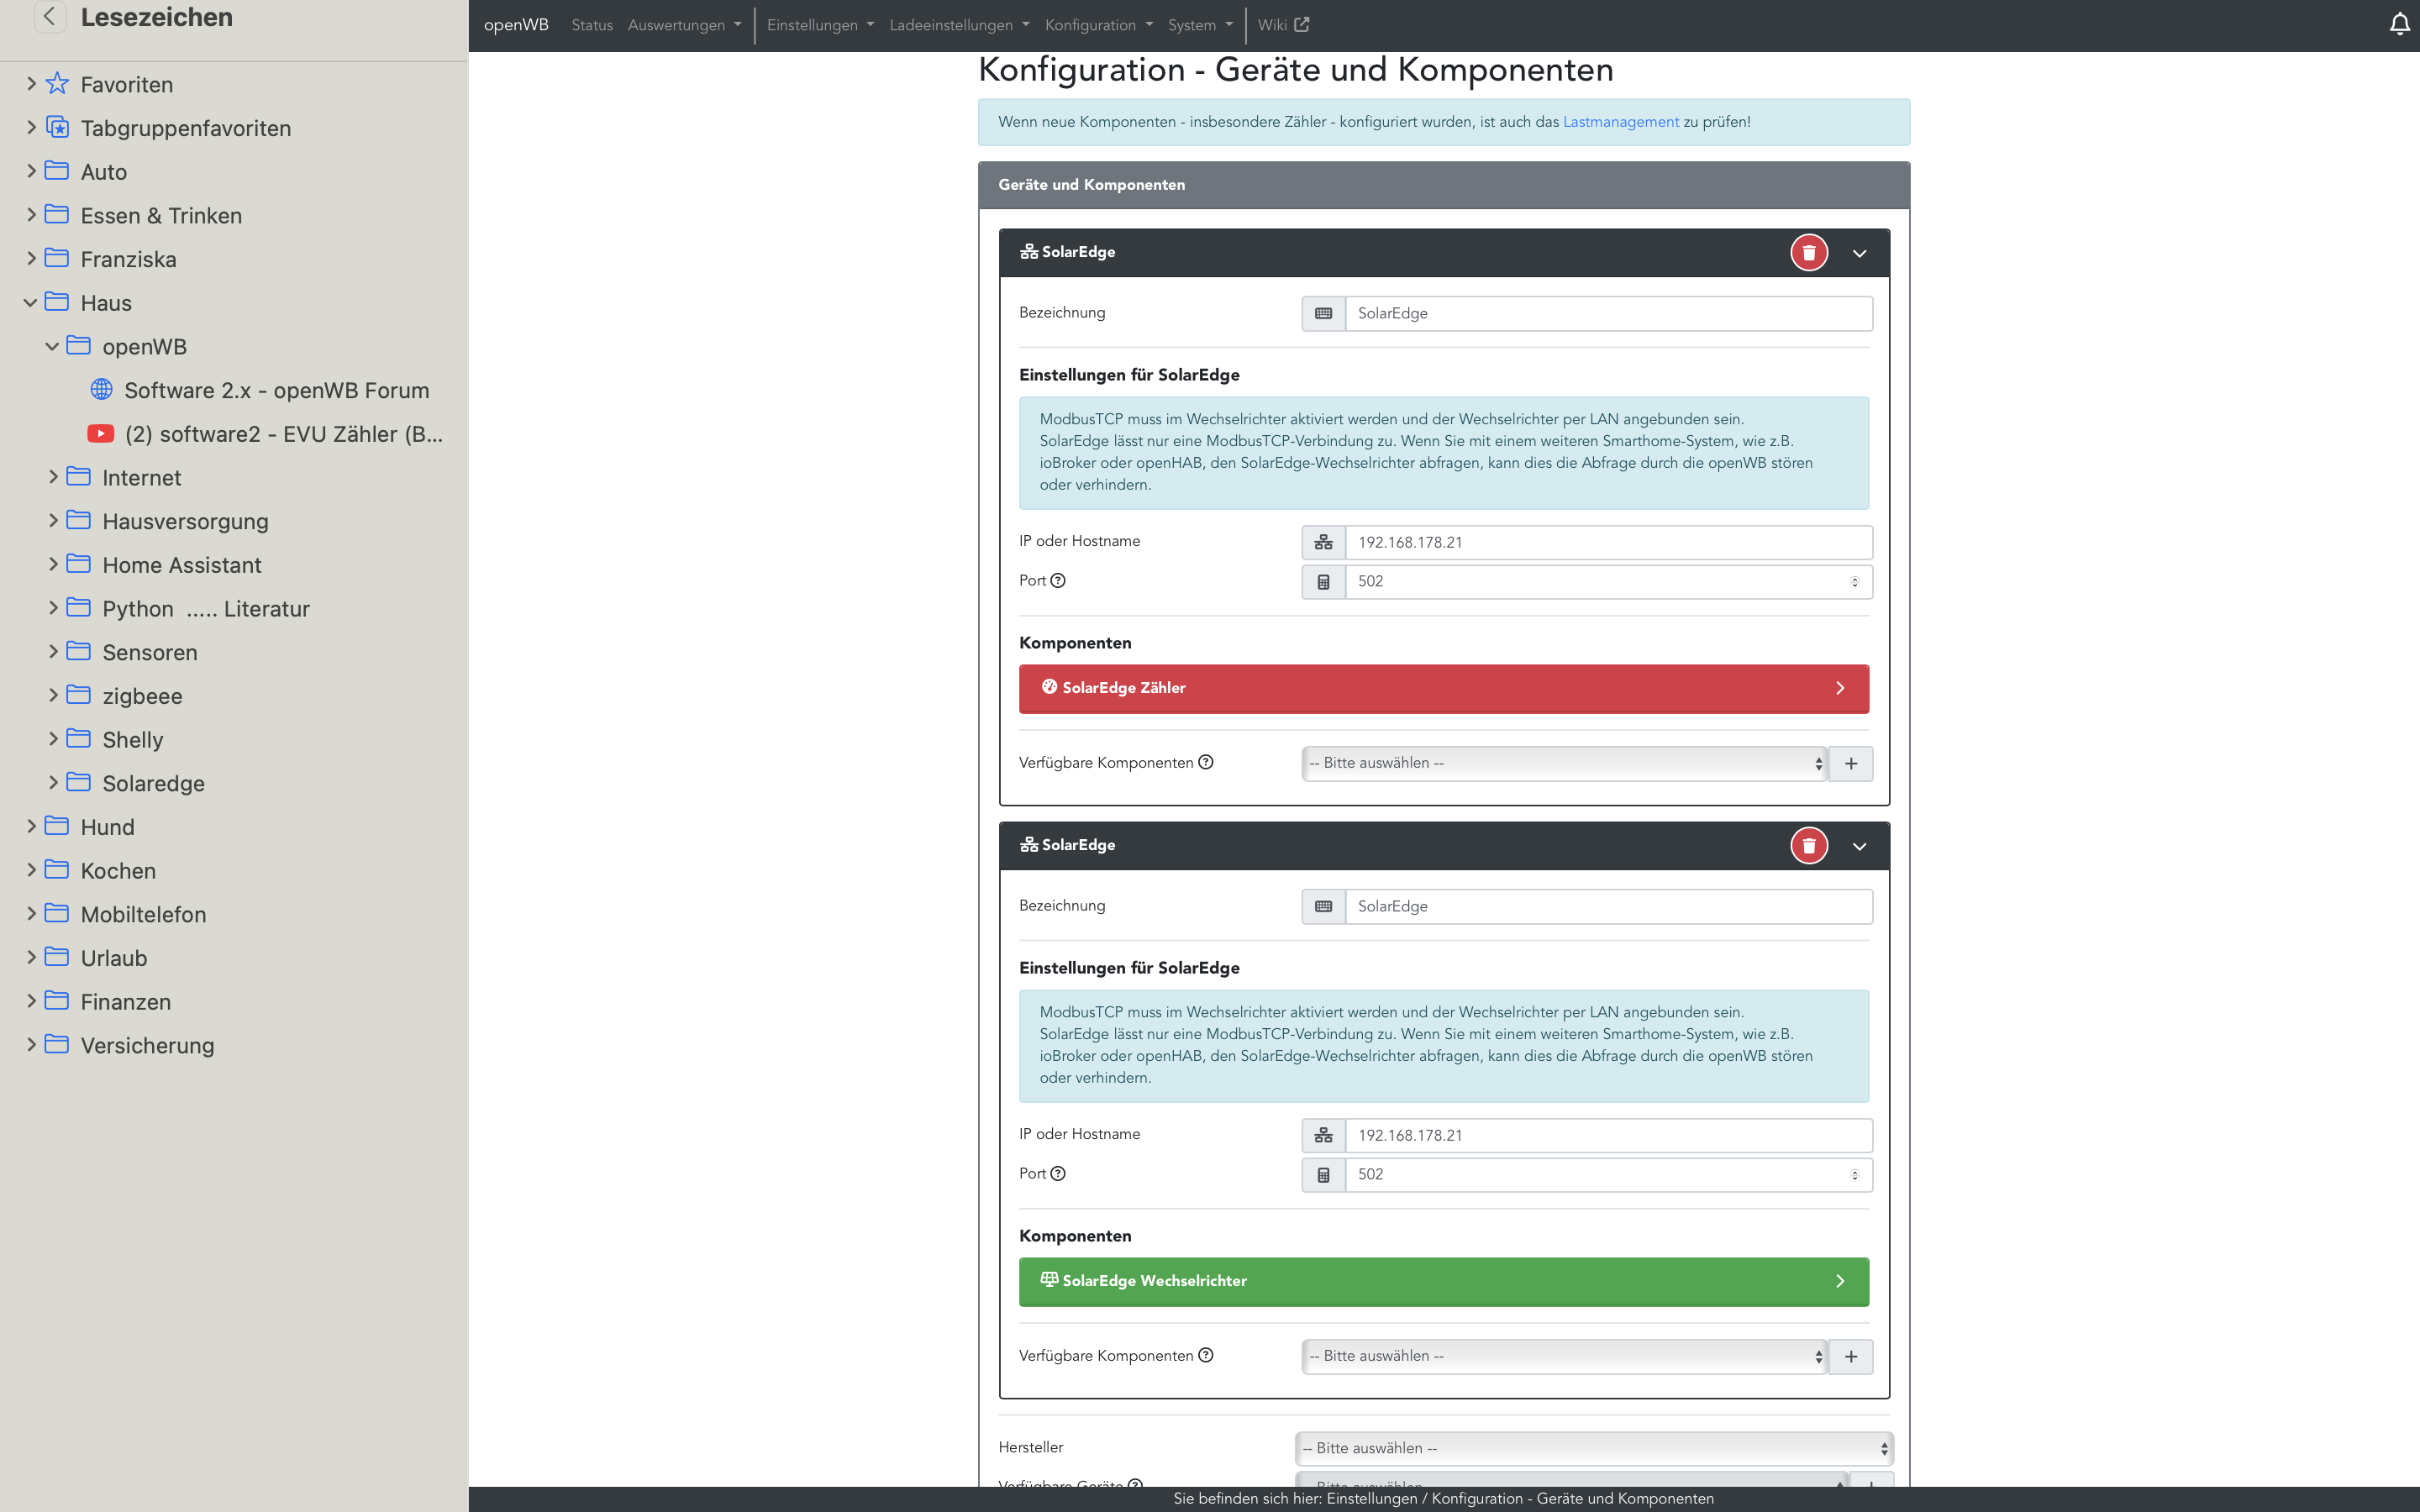The image size is (2420, 1512).
Task: Open the Hersteller dropdown
Action: click(1593, 1448)
